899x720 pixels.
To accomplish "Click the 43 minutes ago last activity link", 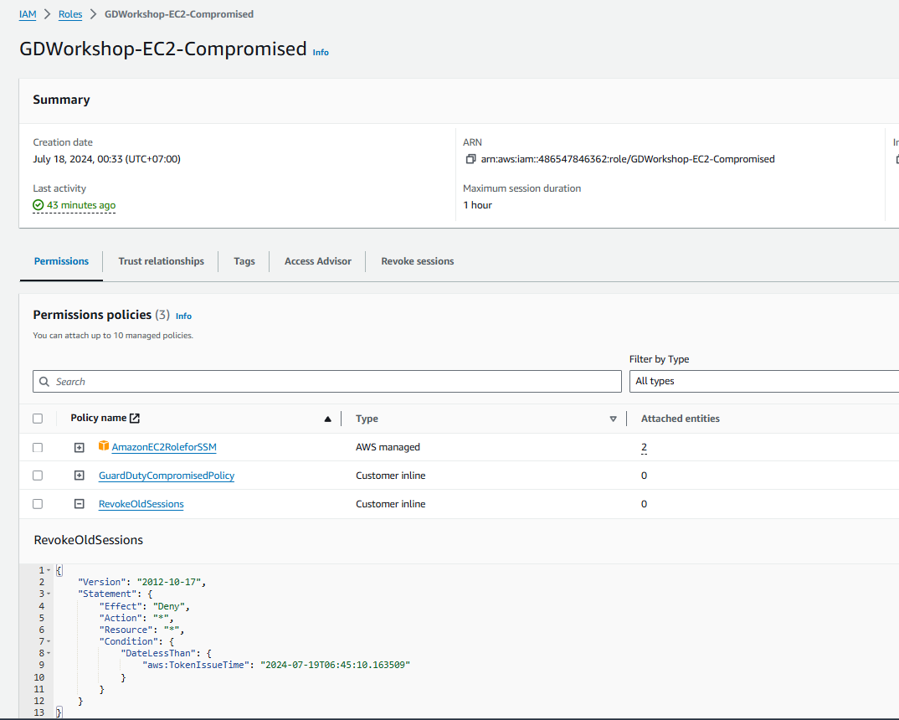I will tap(81, 205).
